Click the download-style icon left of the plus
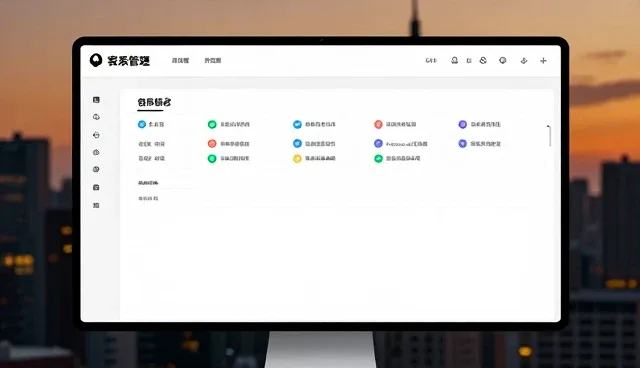Viewport: 640px width, 368px height. (x=524, y=61)
